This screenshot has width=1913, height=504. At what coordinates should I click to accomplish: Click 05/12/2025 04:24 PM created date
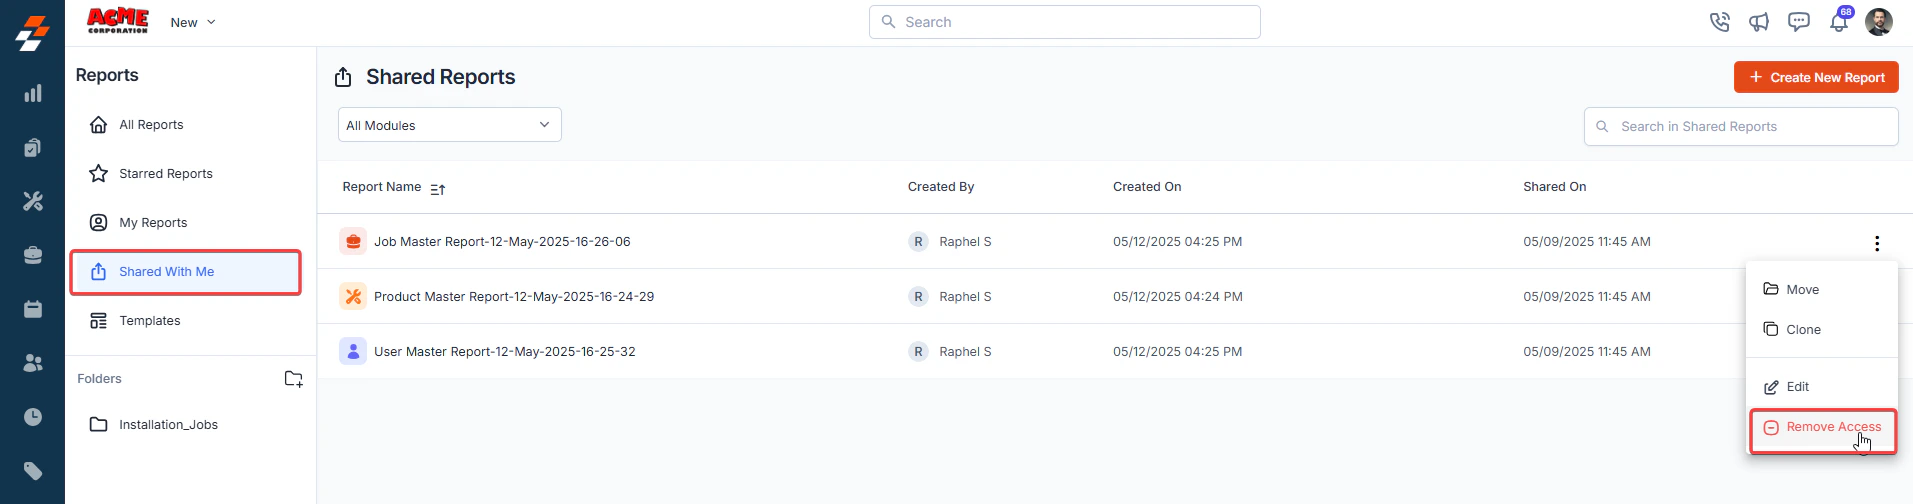1178,297
